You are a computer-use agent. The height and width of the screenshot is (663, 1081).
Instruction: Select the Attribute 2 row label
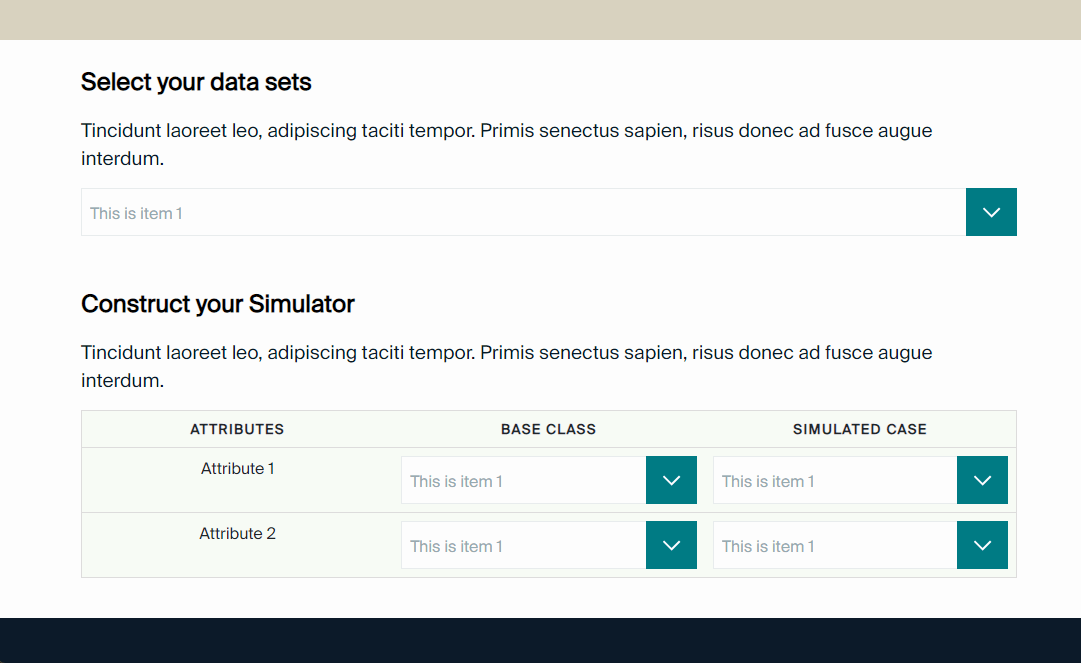pos(237,533)
